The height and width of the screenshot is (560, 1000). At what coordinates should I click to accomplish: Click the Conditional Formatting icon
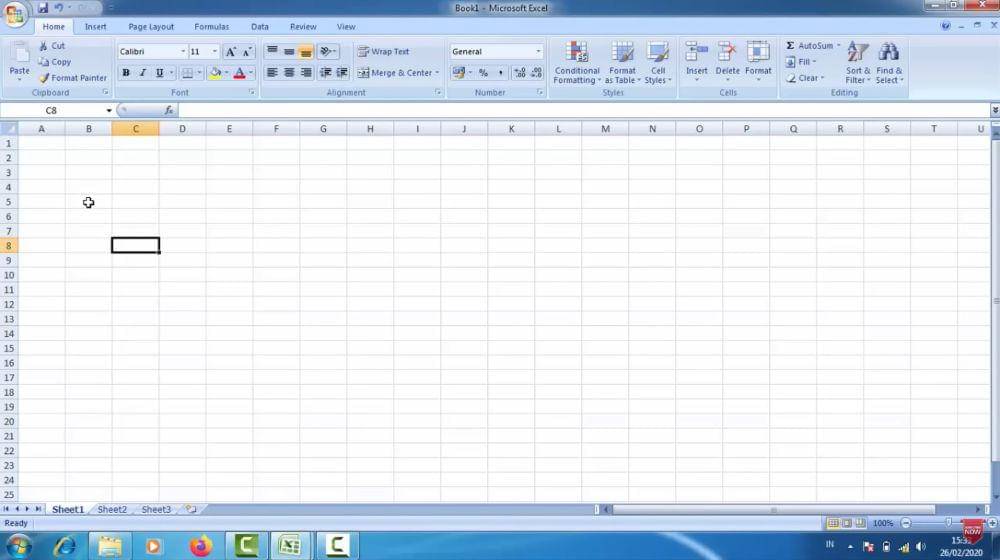point(577,53)
